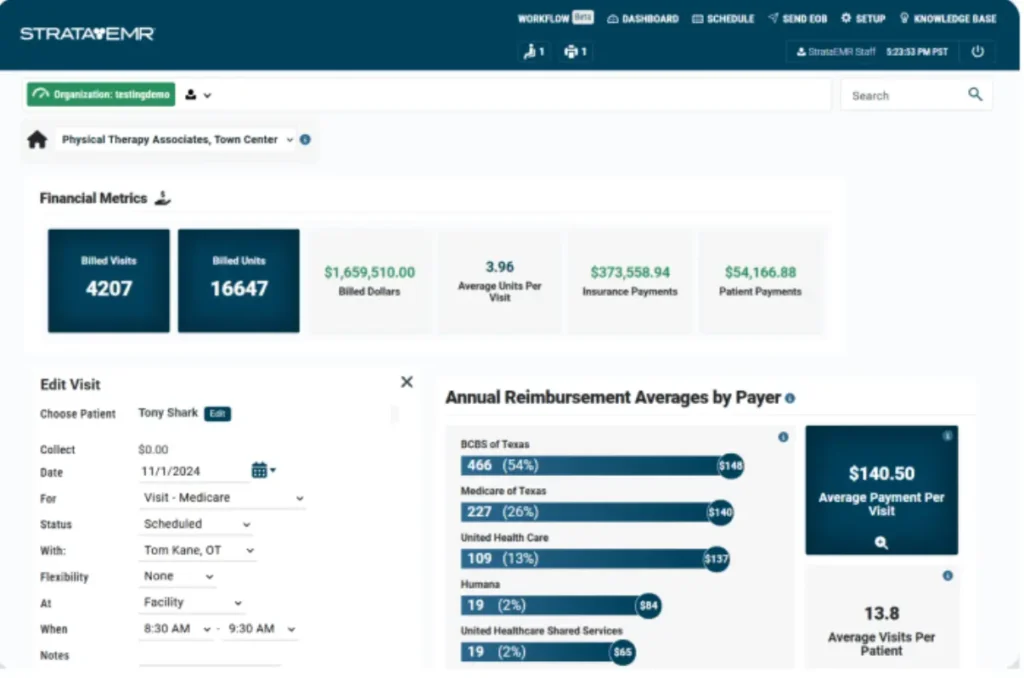Click the Organization: testingdemo badge
This screenshot has width=1024, height=678.
pos(100,94)
